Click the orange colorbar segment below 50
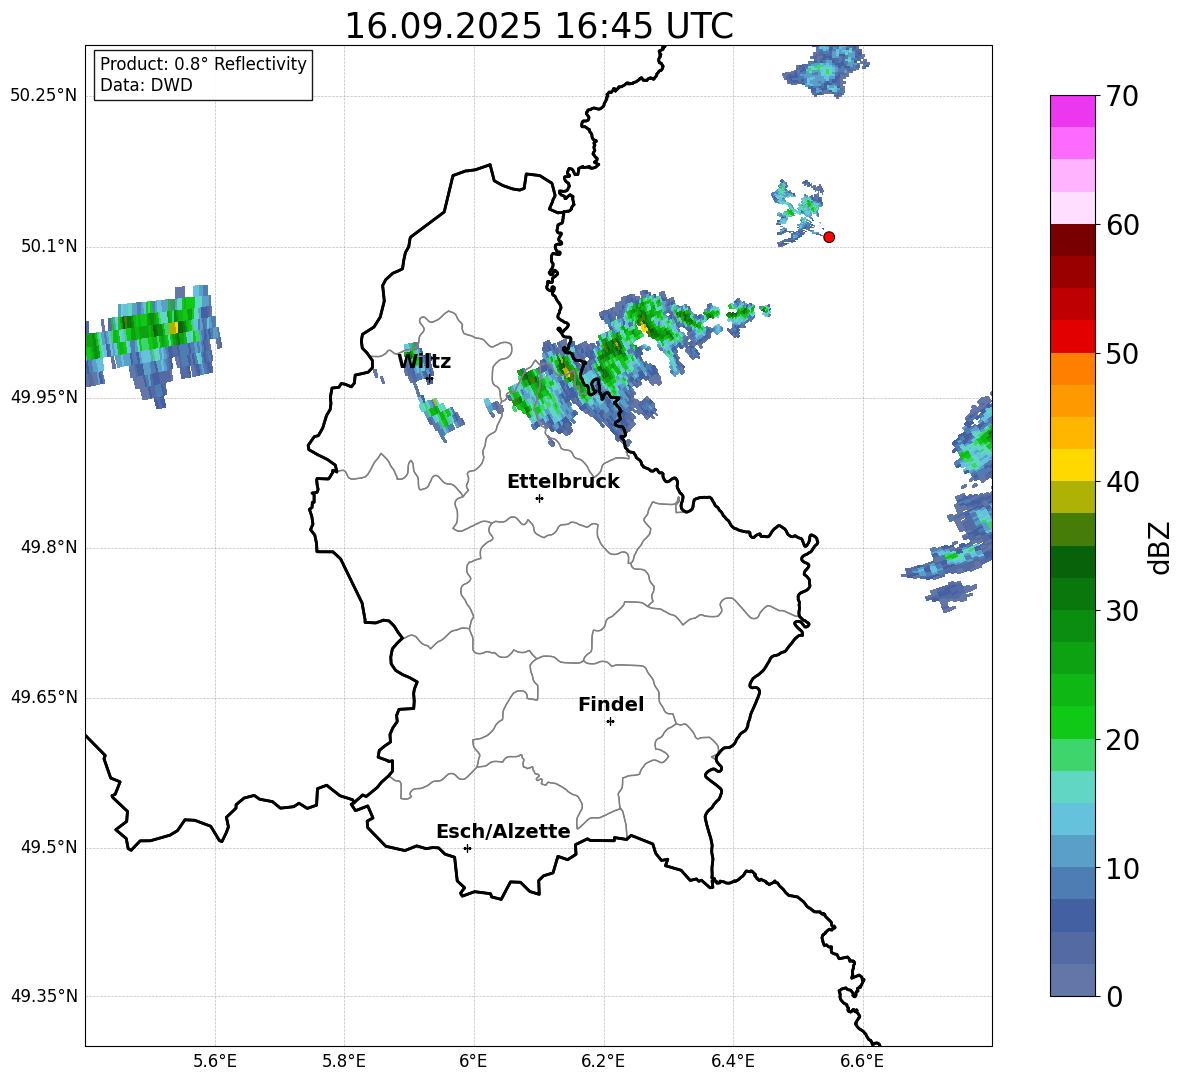 pos(1073,369)
